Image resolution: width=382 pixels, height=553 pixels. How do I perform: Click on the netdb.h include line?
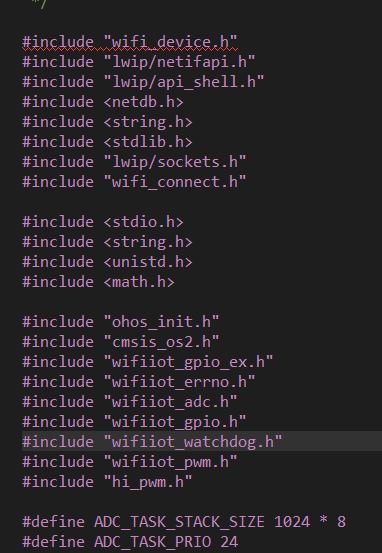click(103, 102)
